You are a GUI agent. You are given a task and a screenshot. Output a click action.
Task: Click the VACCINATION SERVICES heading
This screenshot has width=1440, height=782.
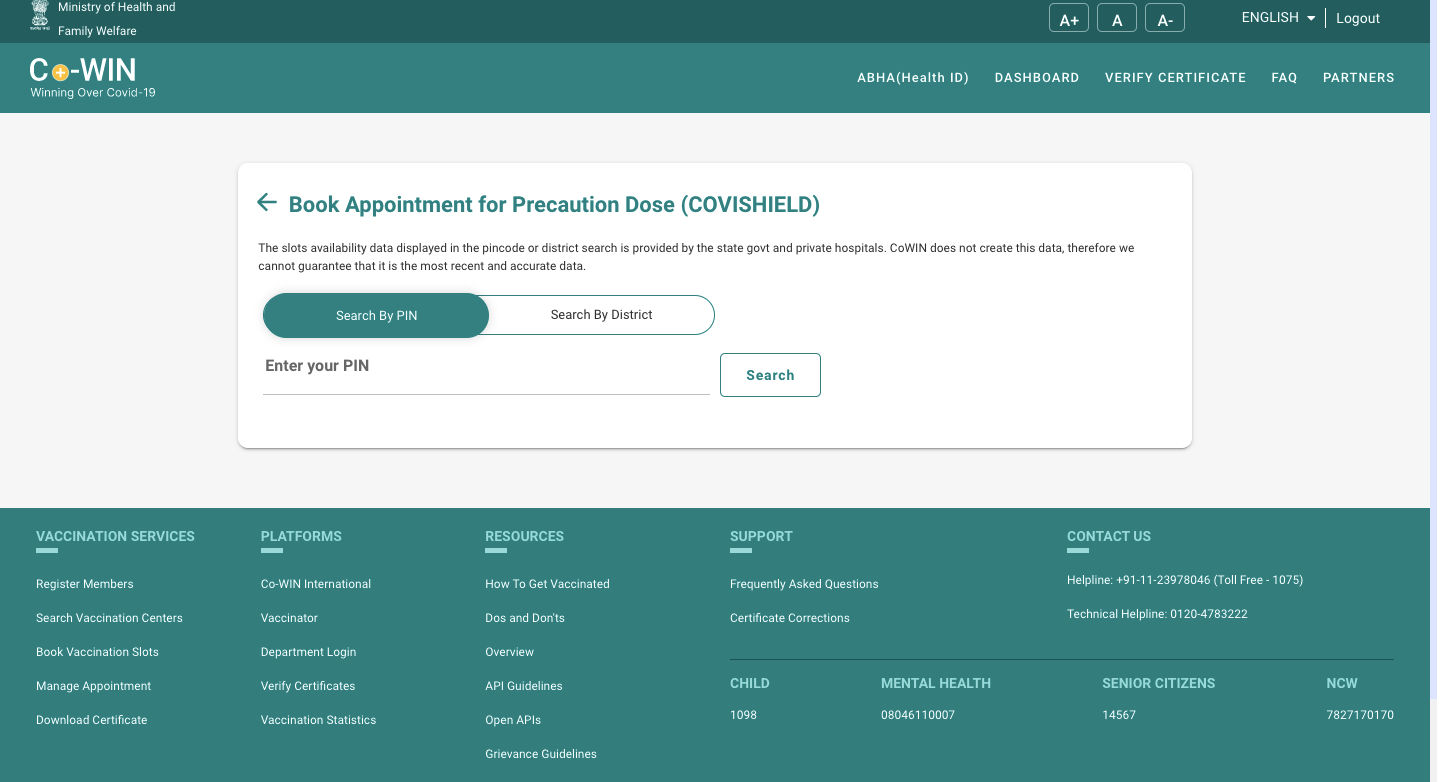[x=115, y=536]
